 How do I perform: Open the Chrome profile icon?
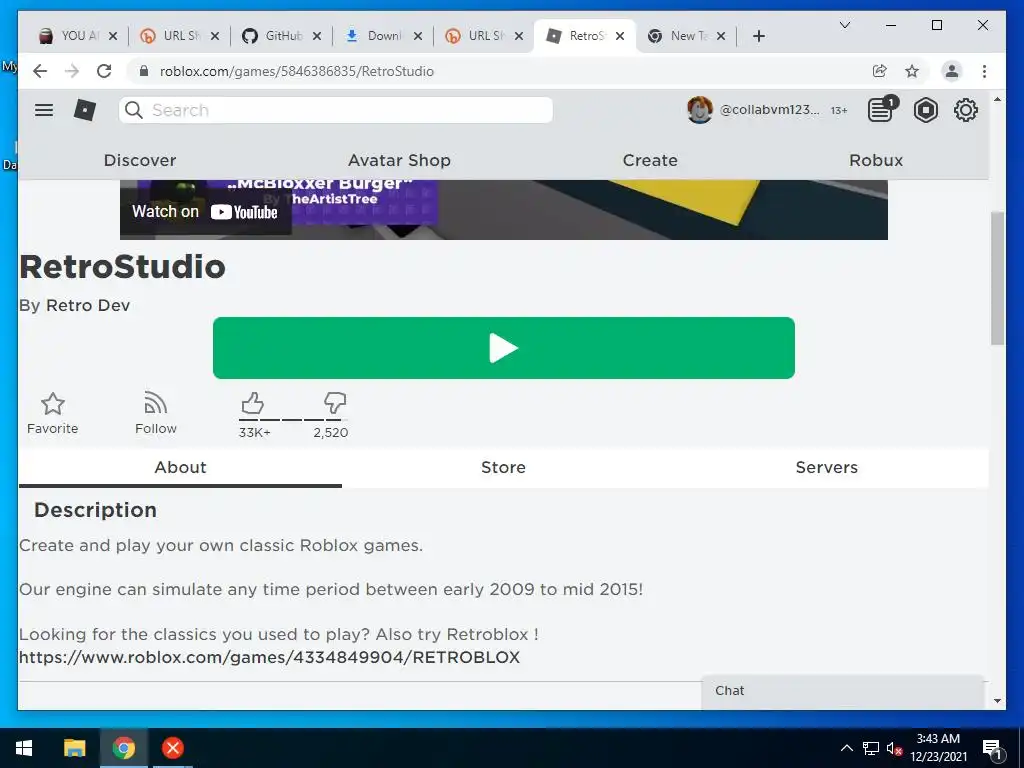(x=952, y=71)
